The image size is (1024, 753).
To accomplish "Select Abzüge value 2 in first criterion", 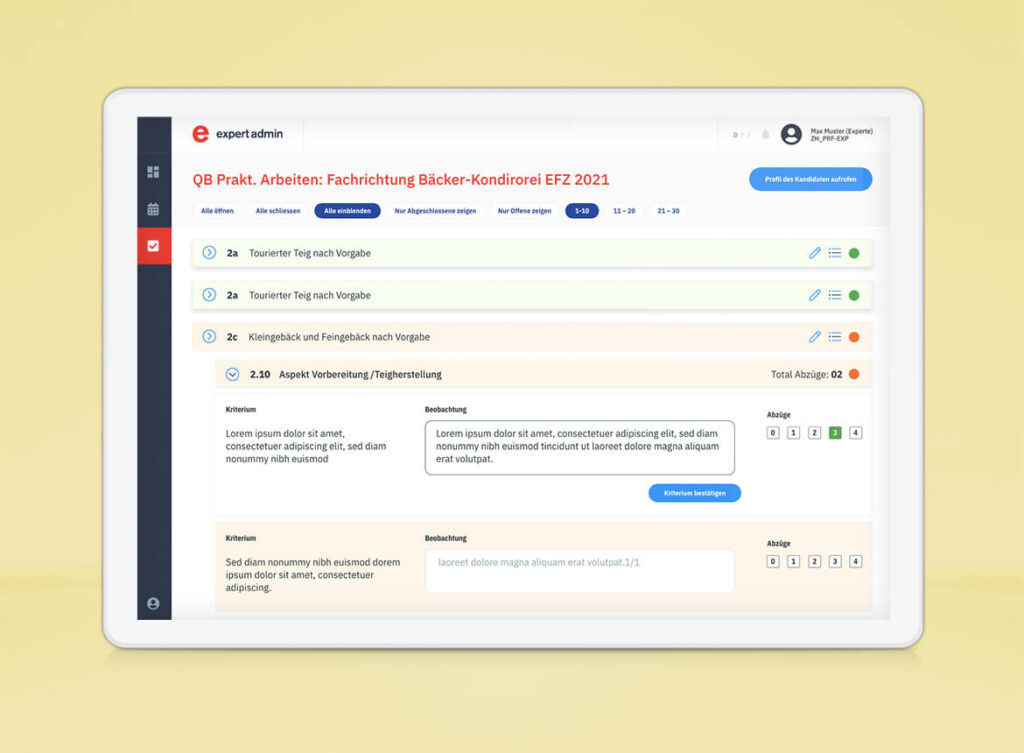I will pos(814,432).
